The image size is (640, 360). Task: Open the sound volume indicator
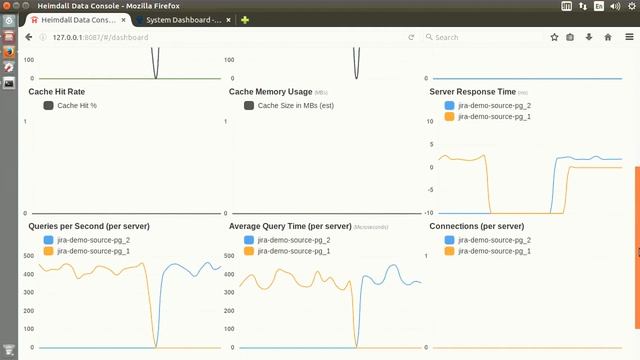click(615, 6)
